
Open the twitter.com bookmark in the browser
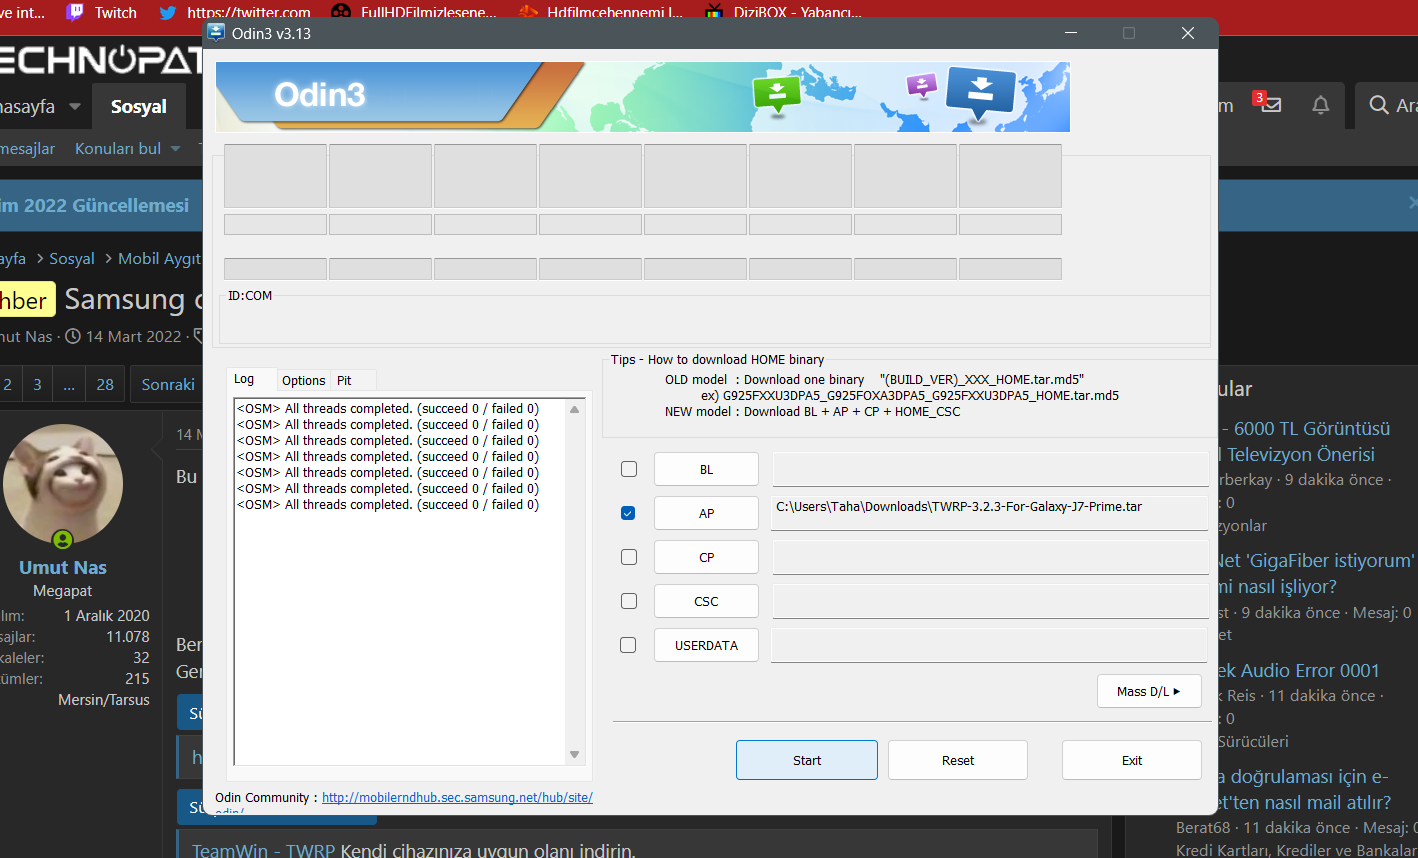coord(235,12)
